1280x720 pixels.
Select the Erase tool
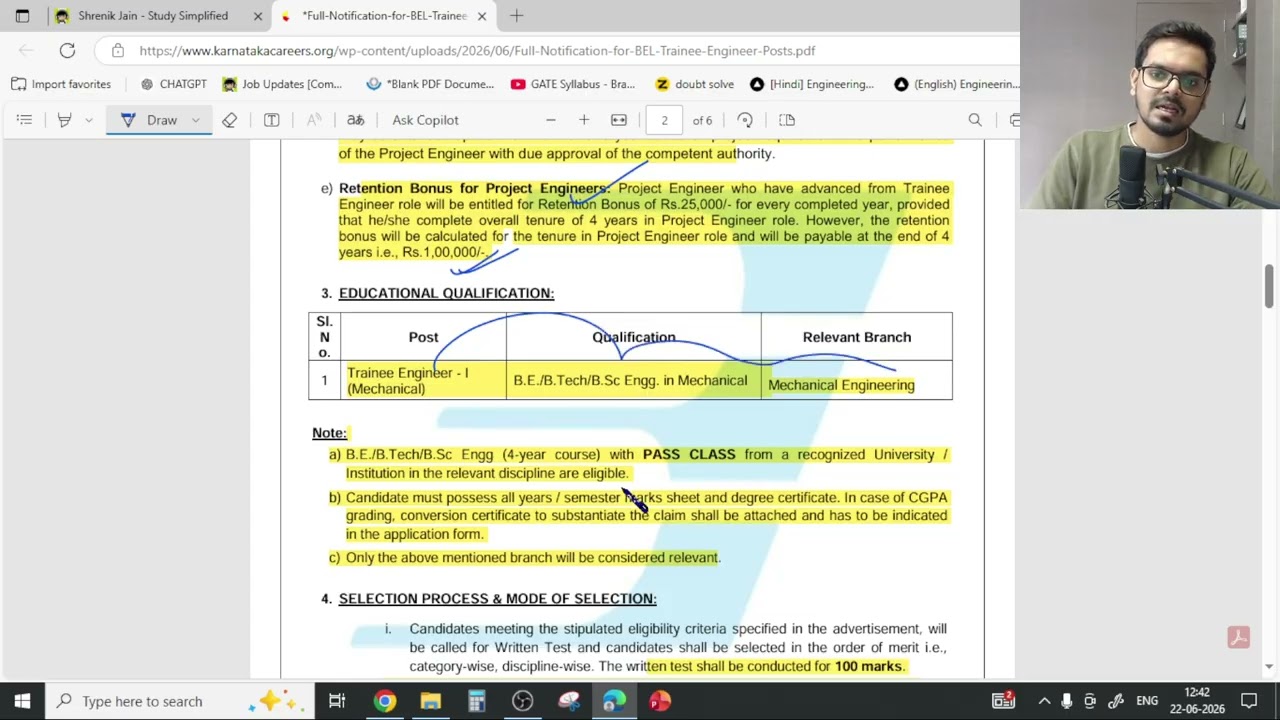pos(229,120)
